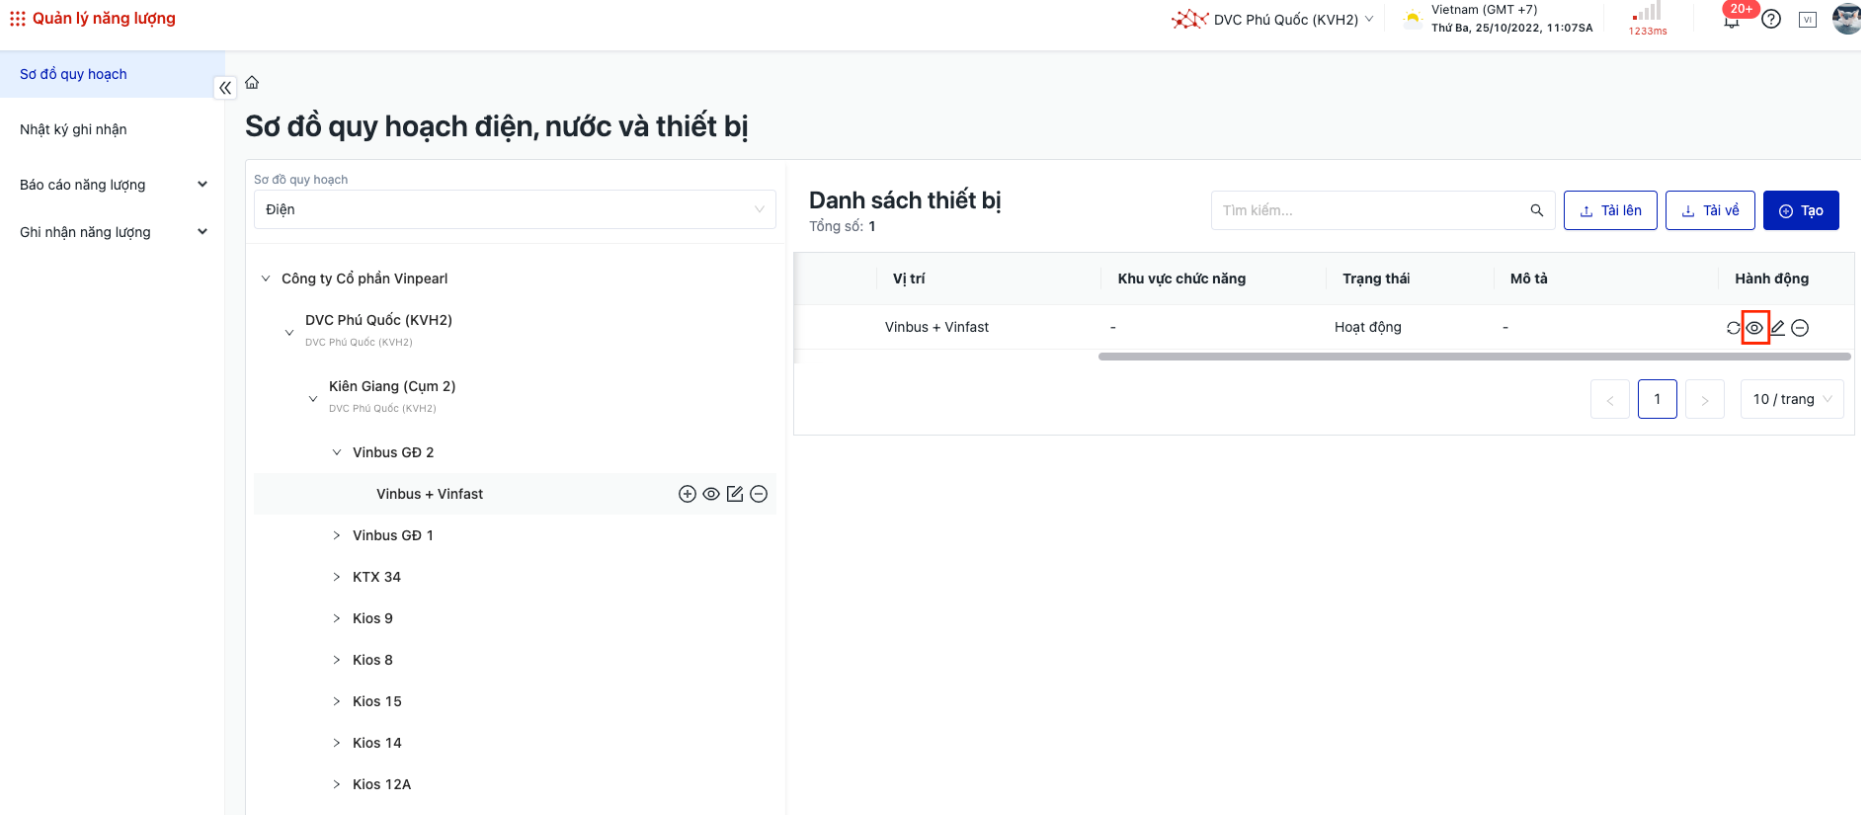Click add icon on Vinbus + Vinfast node

687,494
